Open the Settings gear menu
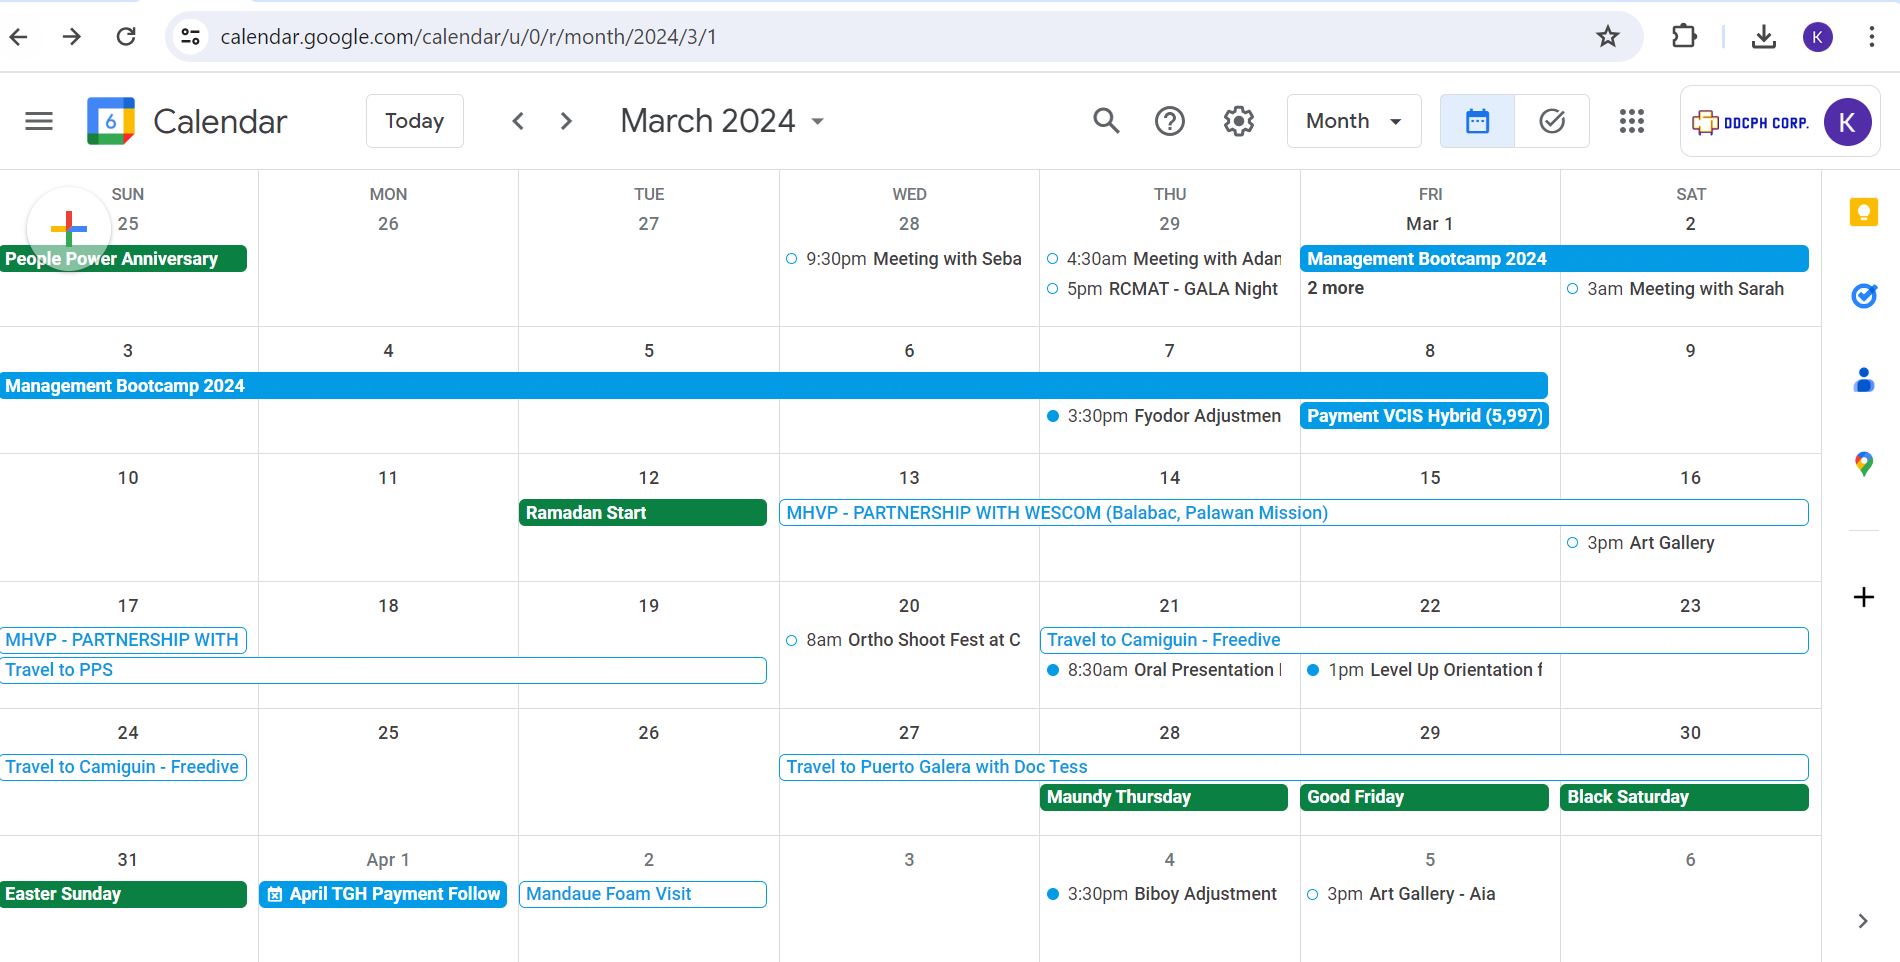Image resolution: width=1900 pixels, height=962 pixels. (x=1238, y=121)
